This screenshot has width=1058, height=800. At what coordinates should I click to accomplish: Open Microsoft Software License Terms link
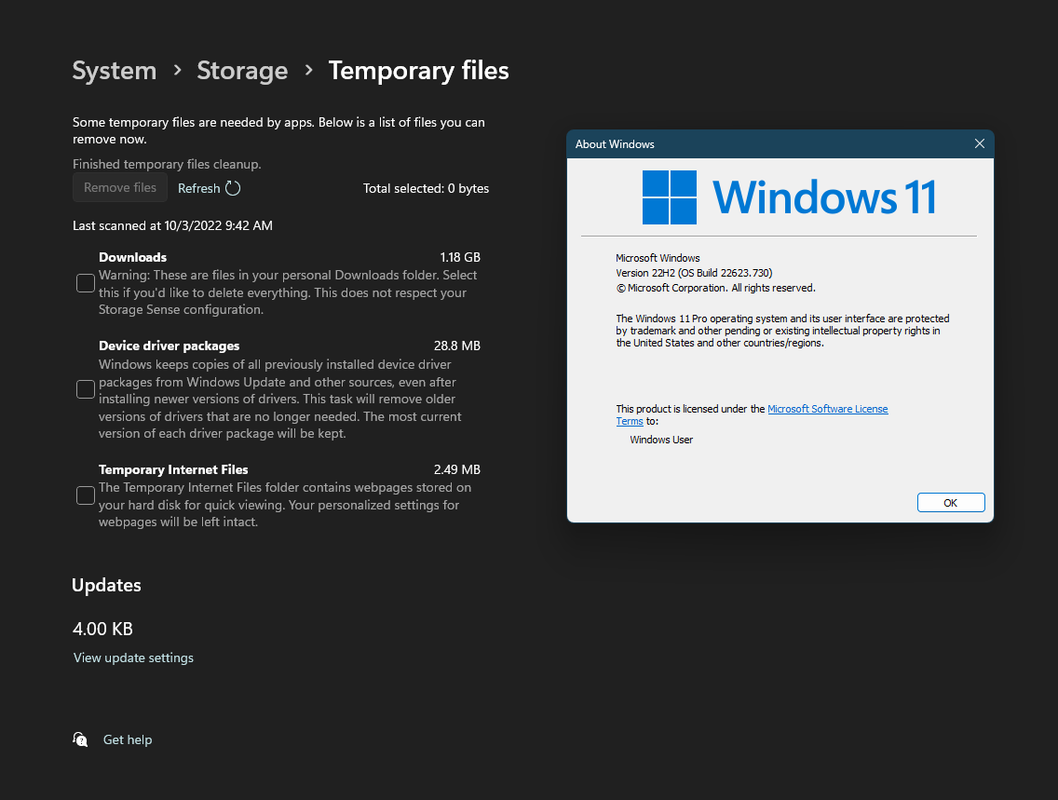click(827, 409)
